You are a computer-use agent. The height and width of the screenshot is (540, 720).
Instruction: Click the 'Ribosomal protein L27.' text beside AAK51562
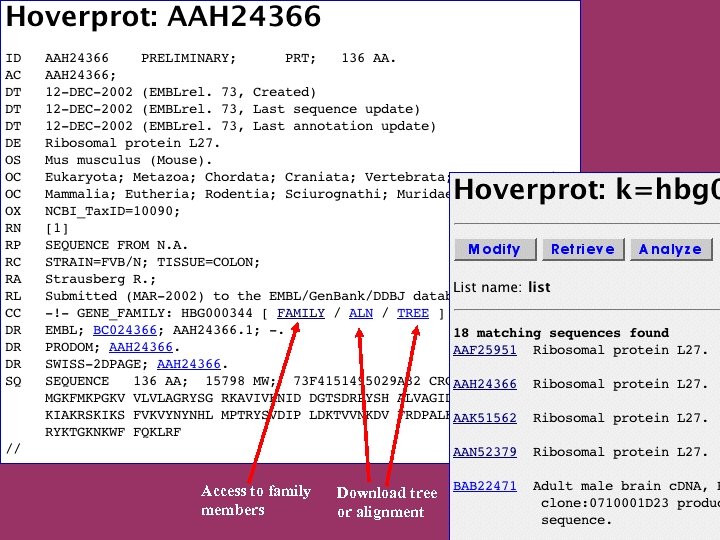pos(620,418)
